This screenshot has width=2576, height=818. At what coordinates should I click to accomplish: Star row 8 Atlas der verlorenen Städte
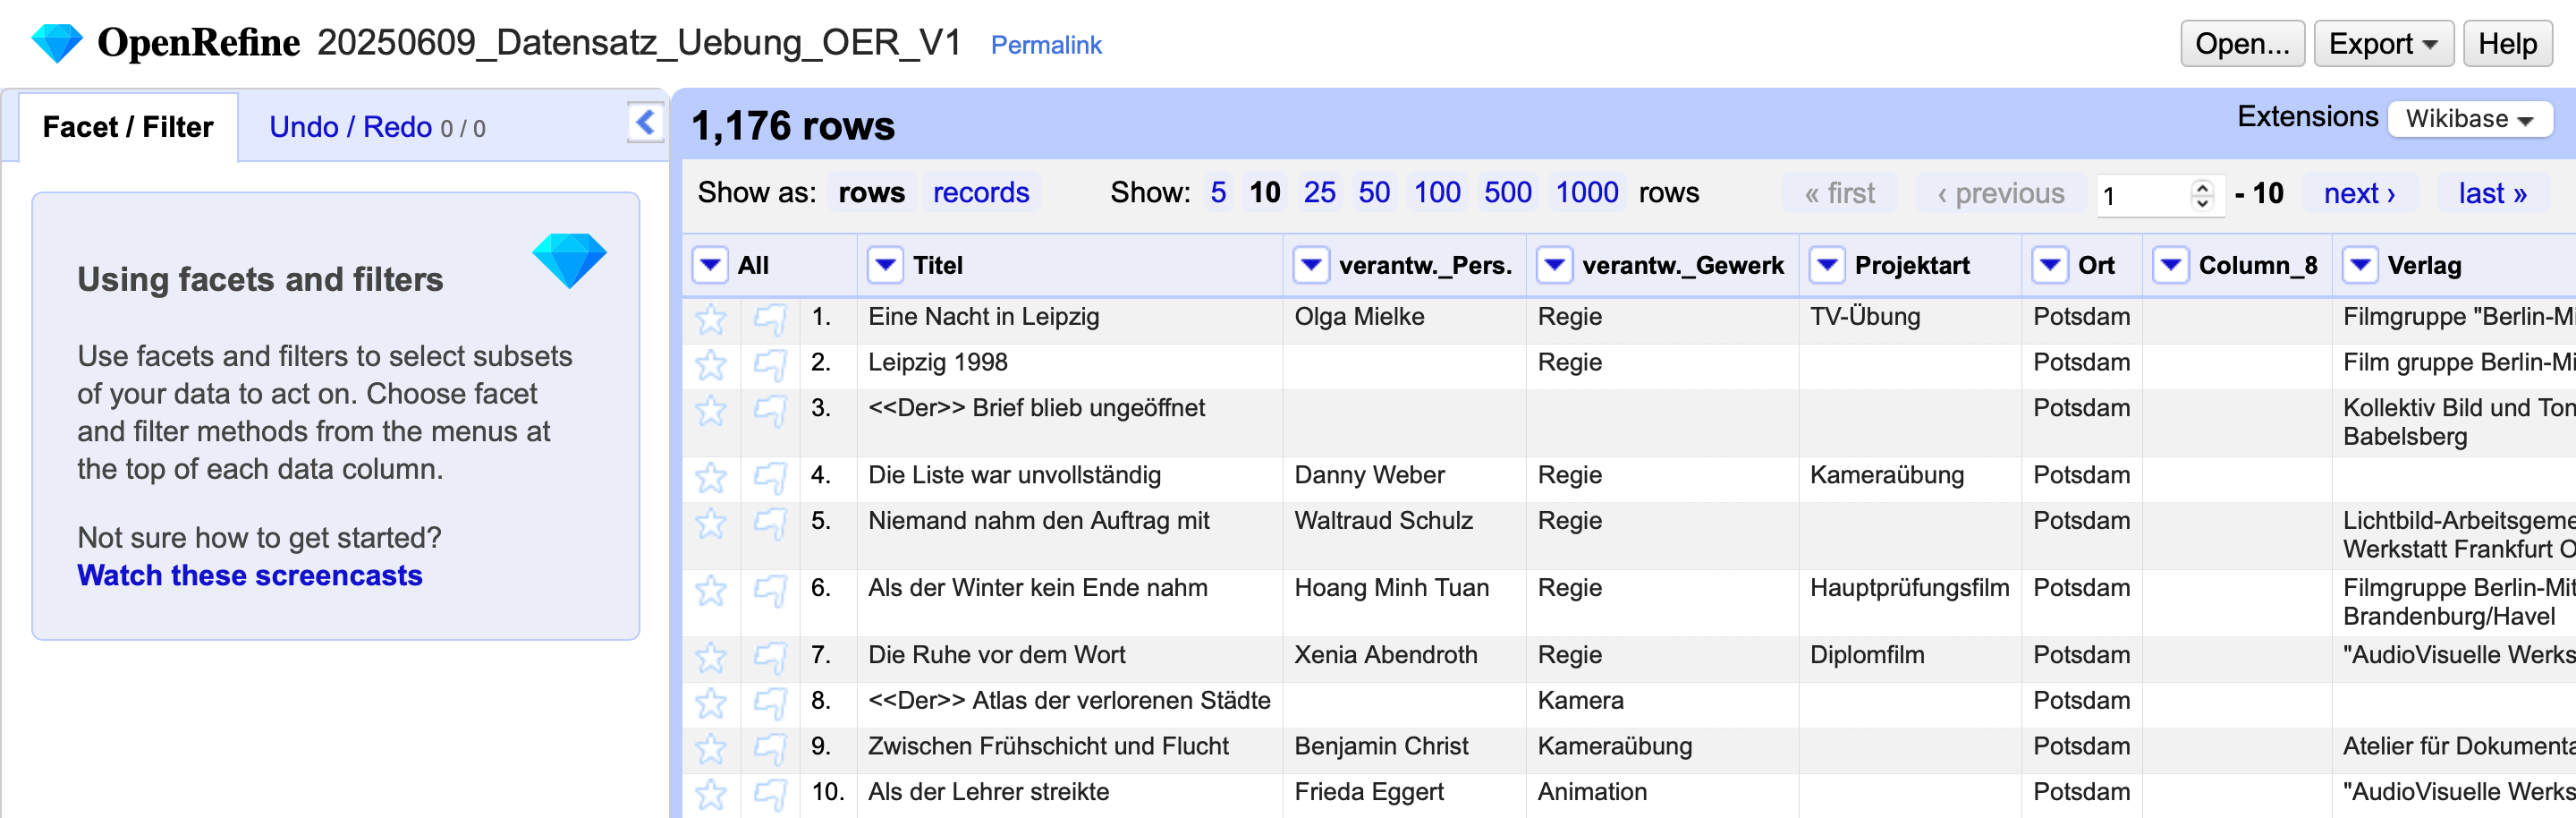(711, 704)
